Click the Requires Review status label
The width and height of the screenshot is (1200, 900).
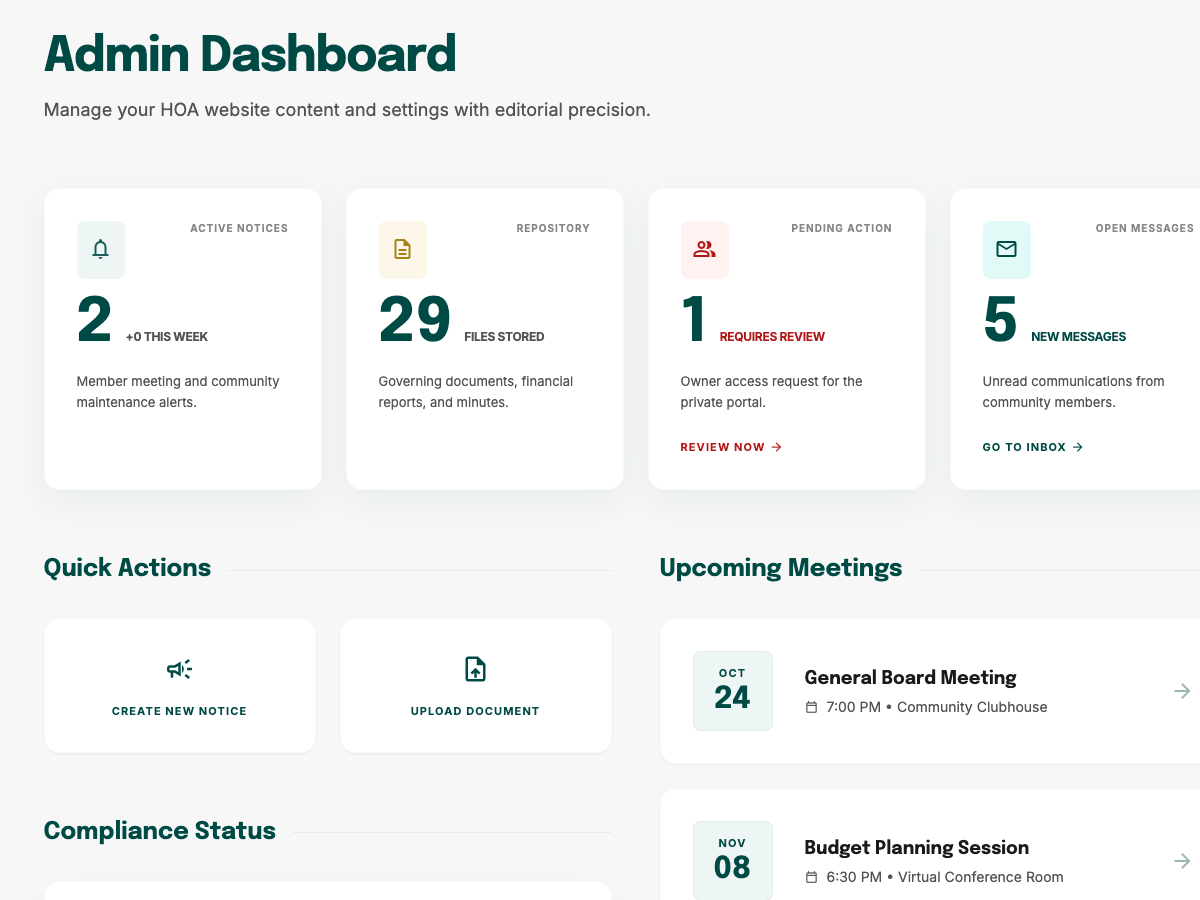(x=772, y=337)
